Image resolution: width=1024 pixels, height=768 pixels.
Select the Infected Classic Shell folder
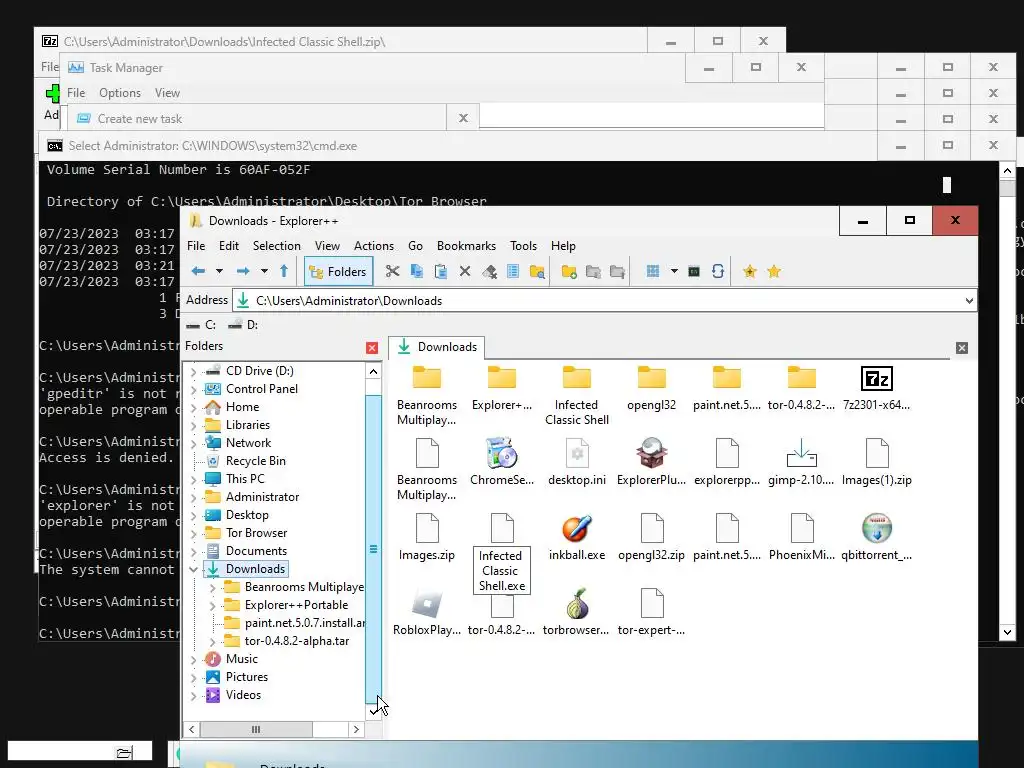coord(577,395)
